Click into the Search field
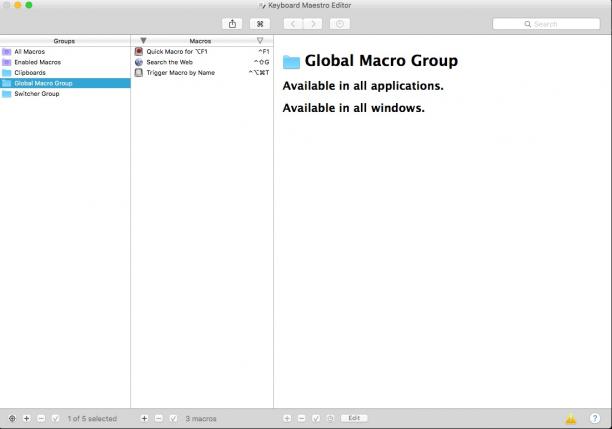612x429 pixels. point(546,24)
